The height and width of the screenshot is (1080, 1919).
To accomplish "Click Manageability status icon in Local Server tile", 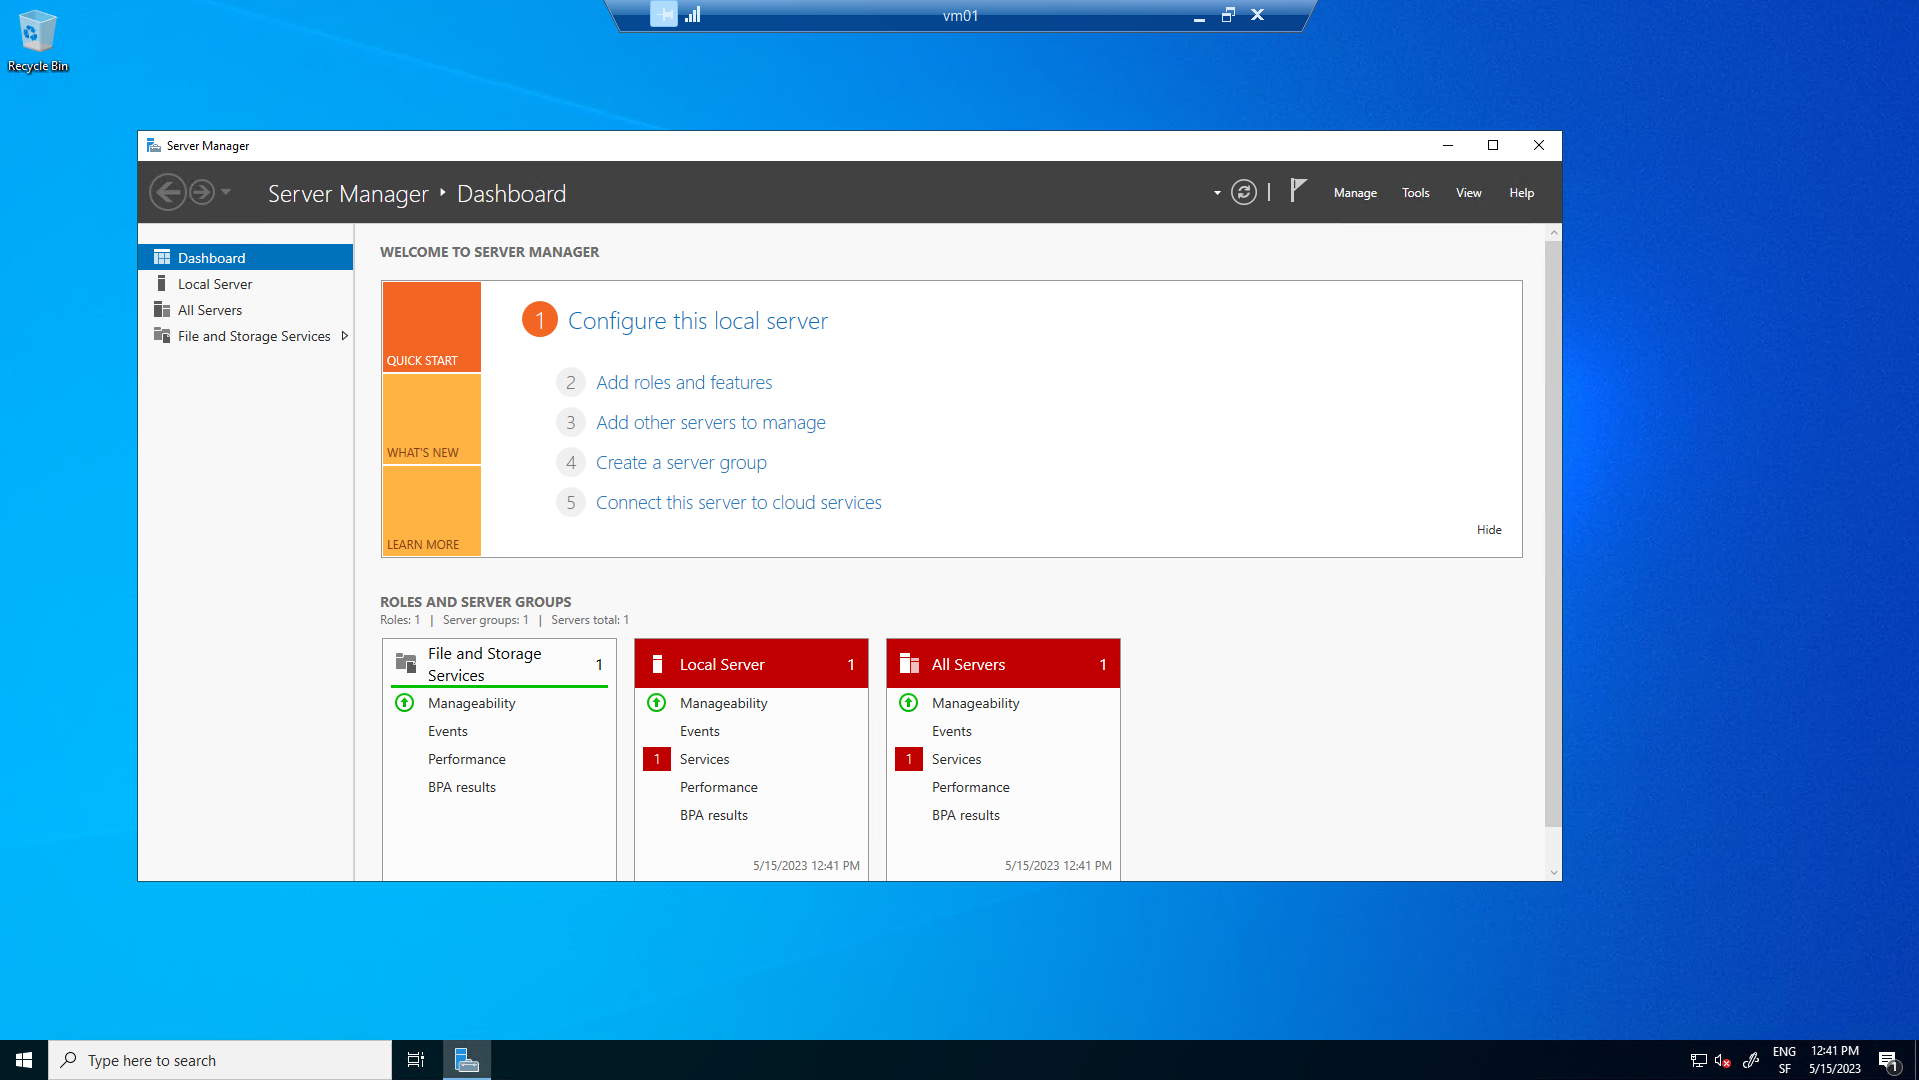I will (x=657, y=703).
